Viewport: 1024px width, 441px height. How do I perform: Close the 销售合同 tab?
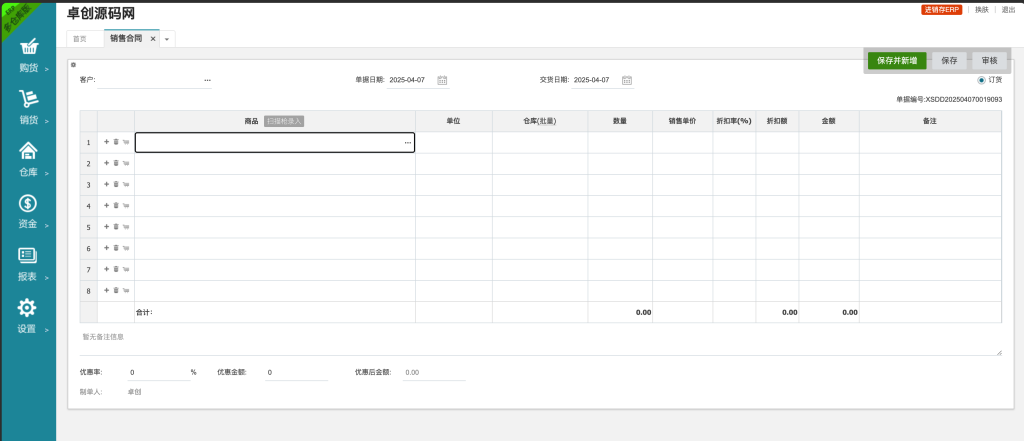tap(153, 39)
